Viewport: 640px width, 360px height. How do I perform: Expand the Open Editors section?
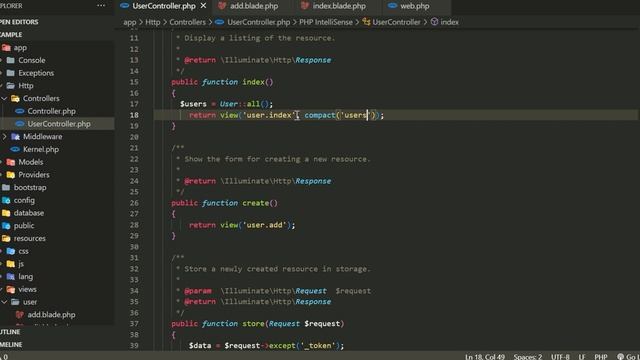19,22
